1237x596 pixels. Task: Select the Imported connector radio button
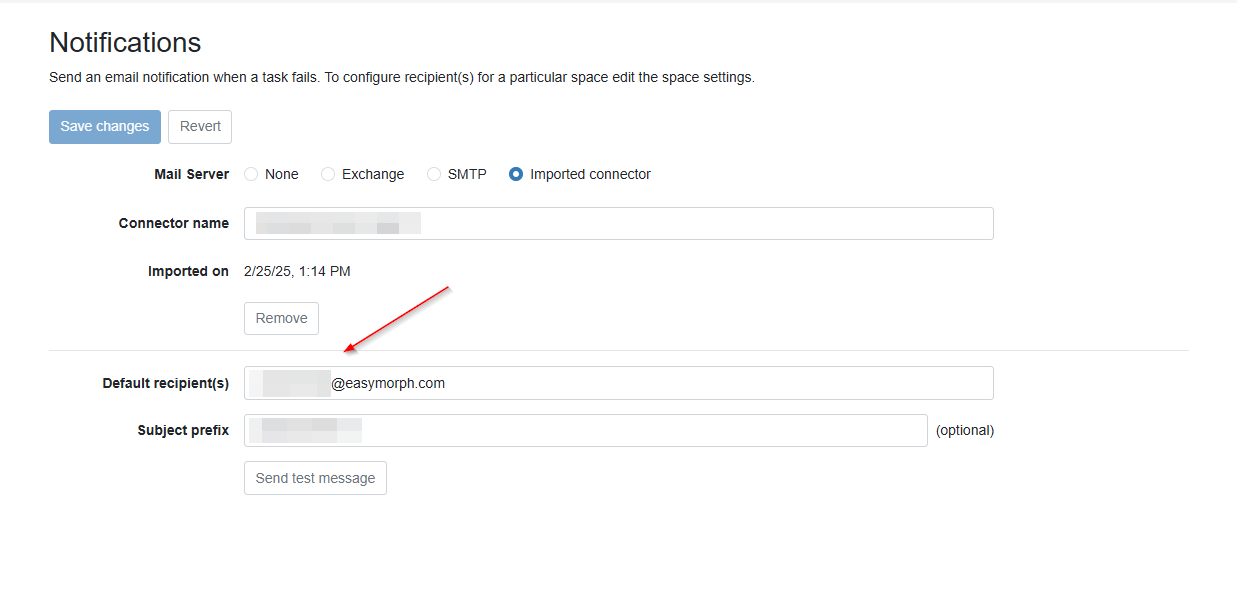tap(516, 174)
